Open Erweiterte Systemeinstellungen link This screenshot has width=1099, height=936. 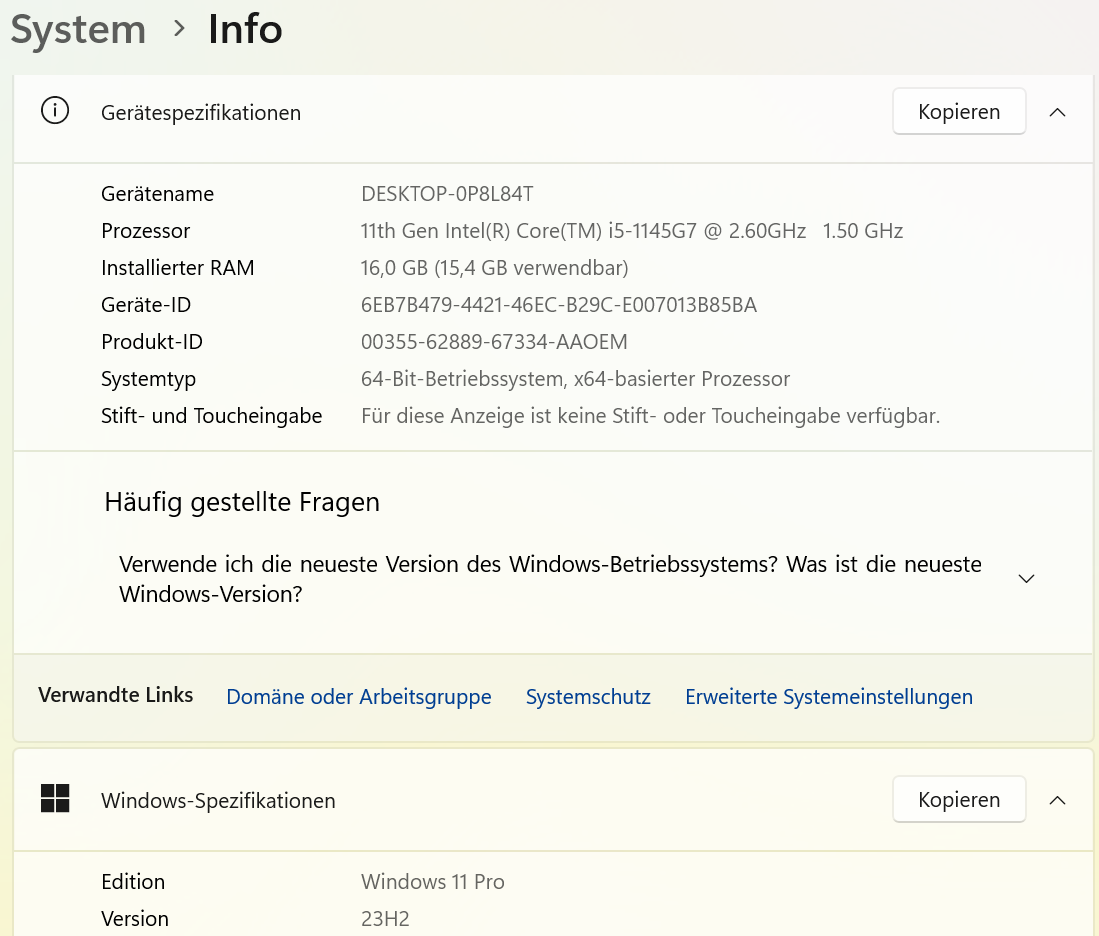[x=829, y=697]
